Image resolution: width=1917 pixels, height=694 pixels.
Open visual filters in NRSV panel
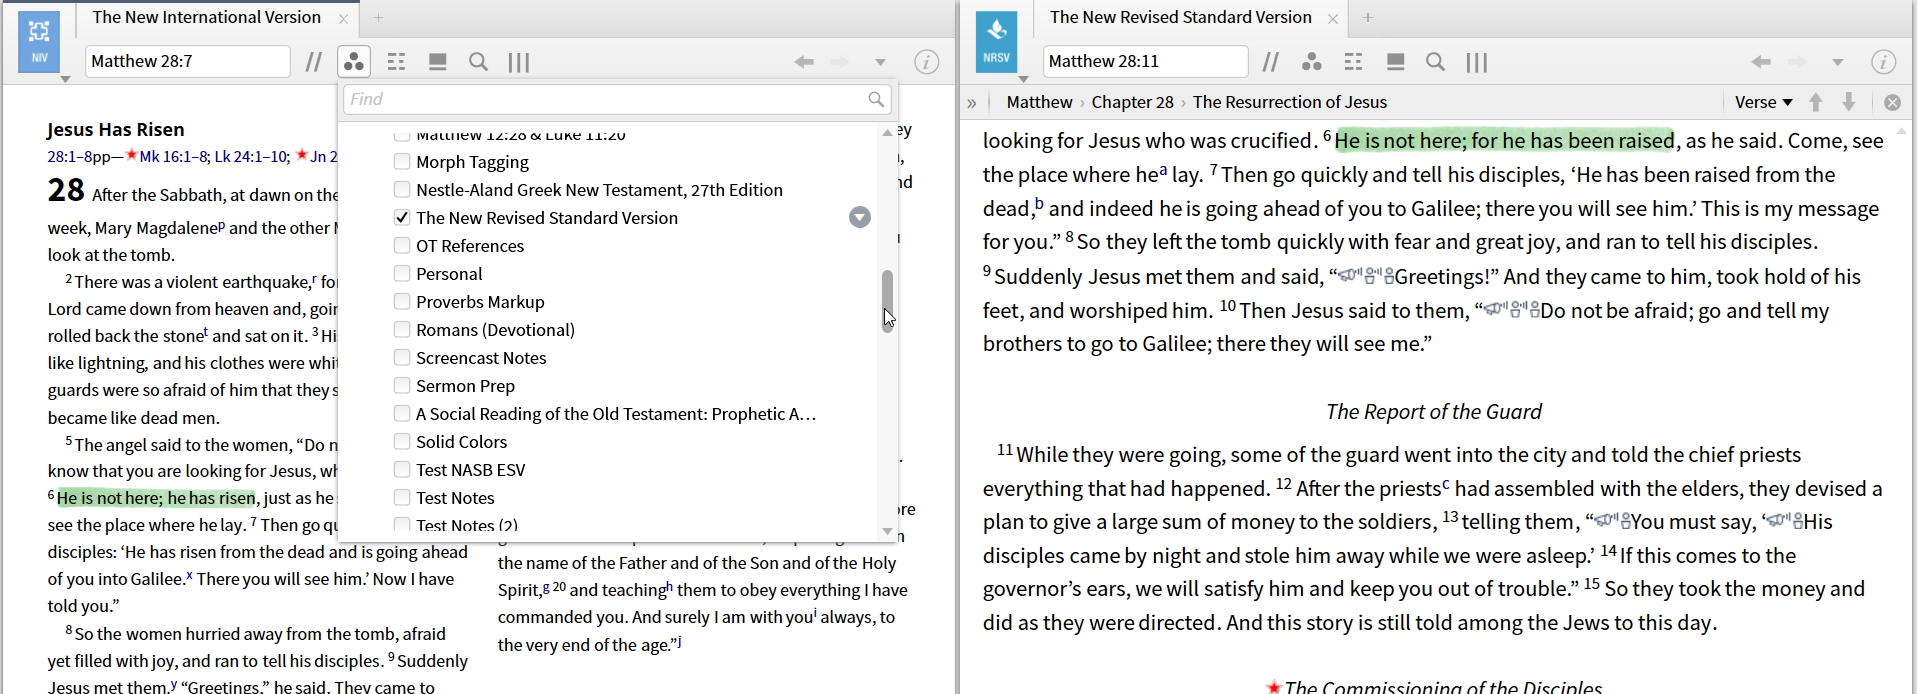pyautogui.click(x=1312, y=62)
